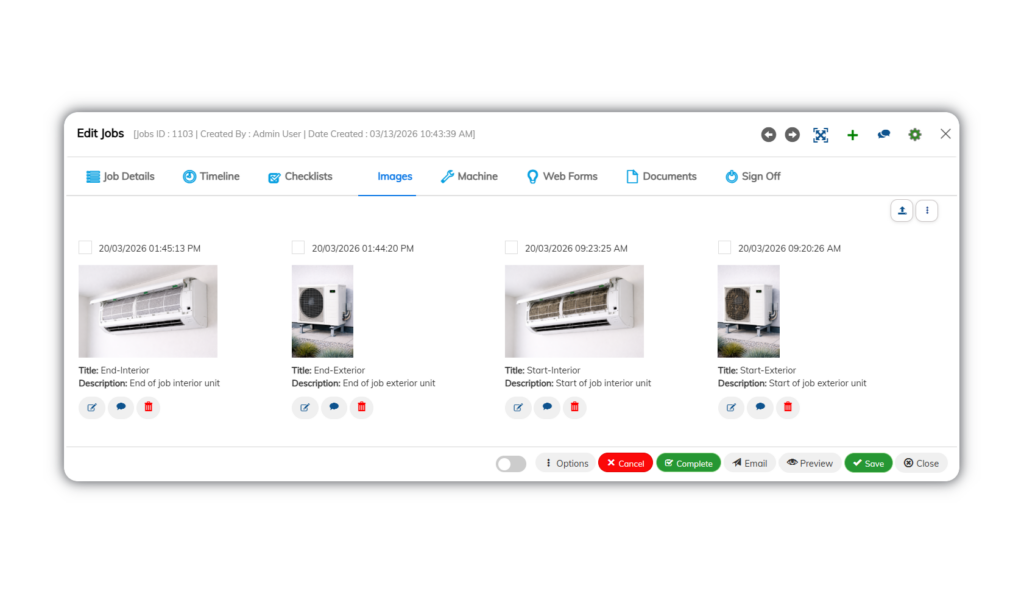Open the green settings gear icon
Screen dimensions: 1024x594
(x=915, y=134)
